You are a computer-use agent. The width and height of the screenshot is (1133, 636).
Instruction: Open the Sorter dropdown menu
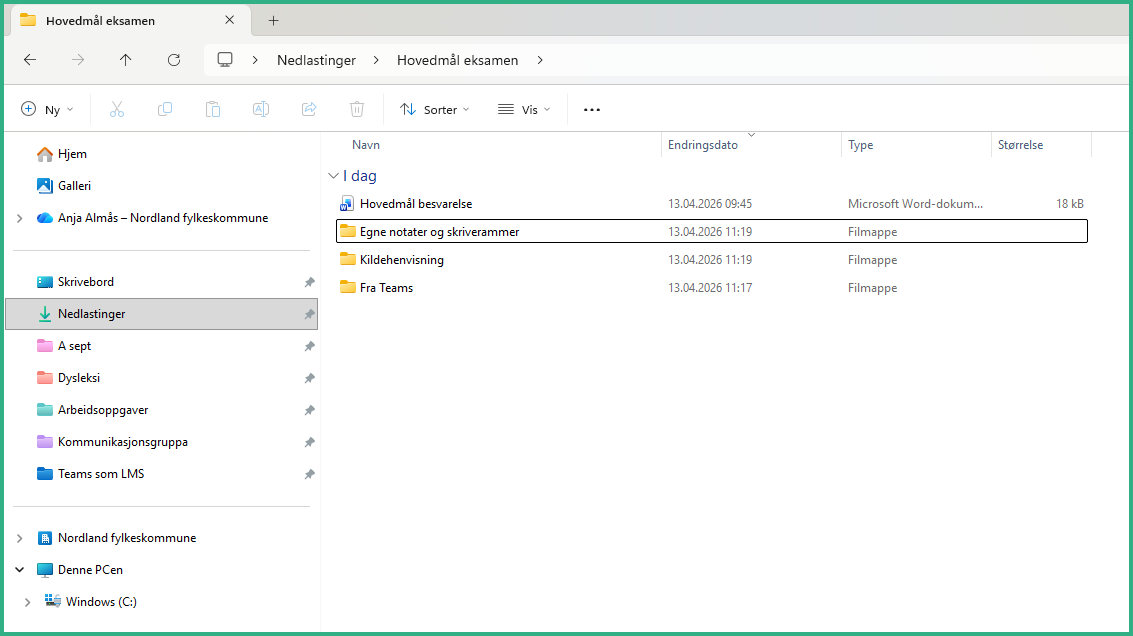point(435,110)
